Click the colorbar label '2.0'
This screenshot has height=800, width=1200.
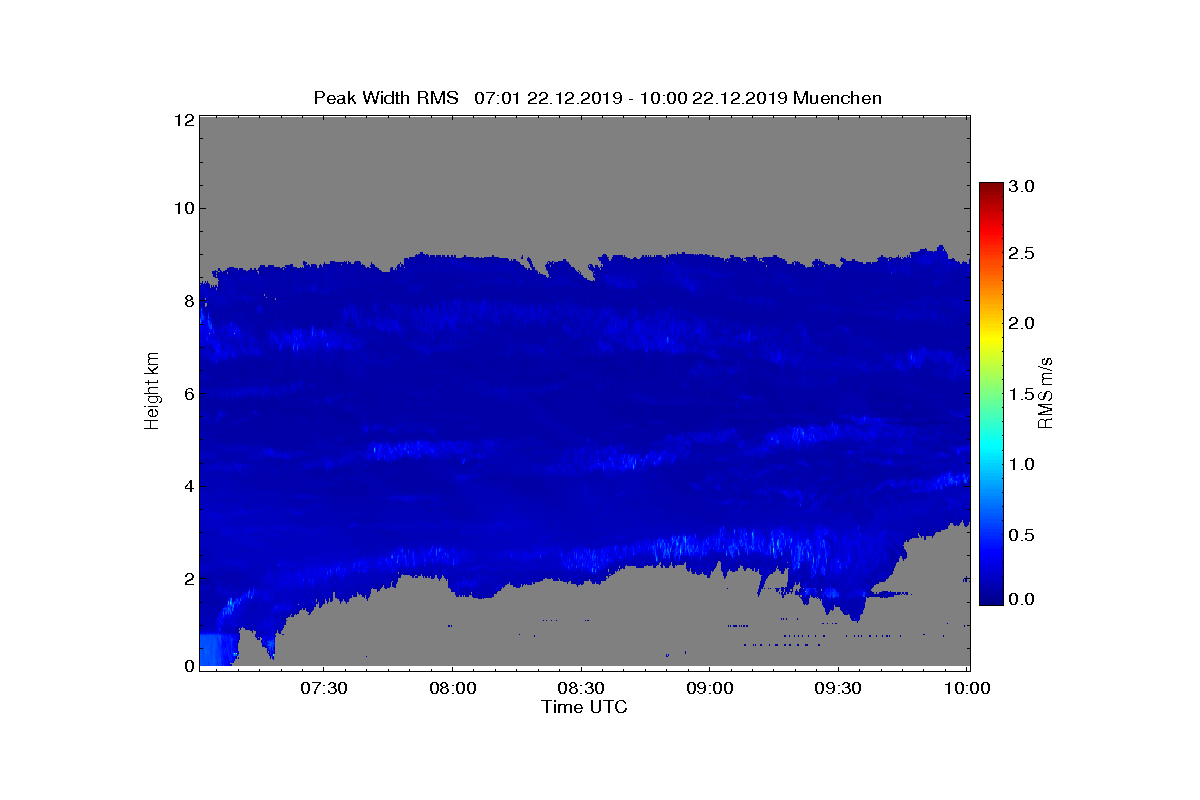pos(1021,323)
